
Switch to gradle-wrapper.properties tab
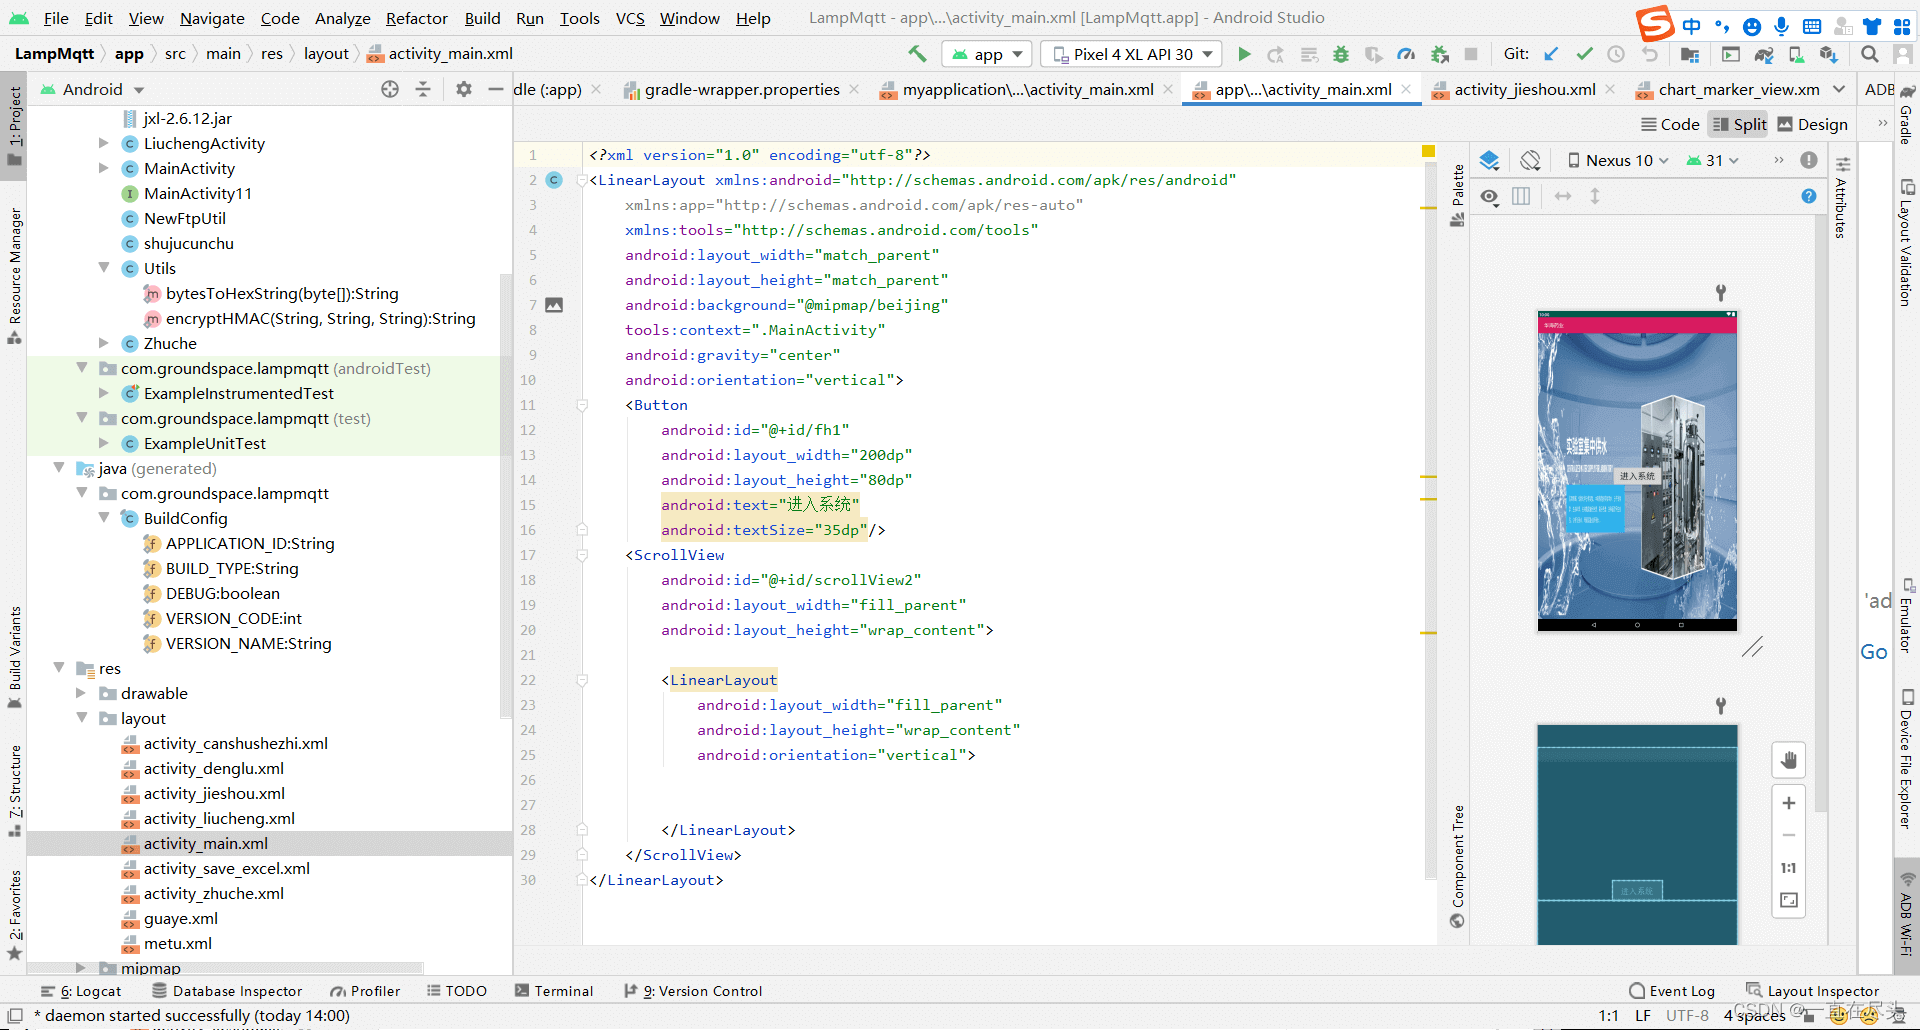[741, 89]
